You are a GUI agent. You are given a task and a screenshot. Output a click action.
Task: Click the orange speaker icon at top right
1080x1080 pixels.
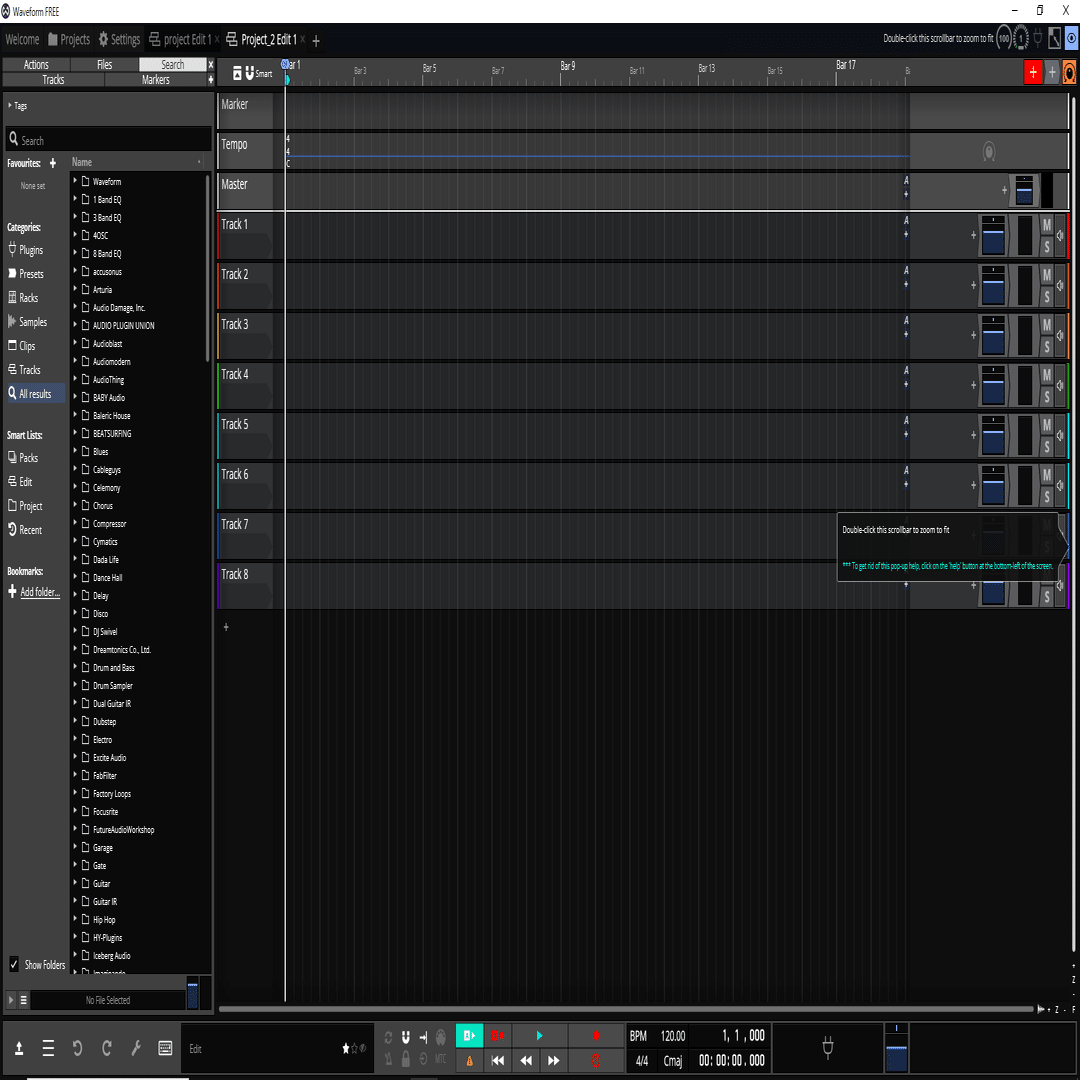[x=1069, y=72]
